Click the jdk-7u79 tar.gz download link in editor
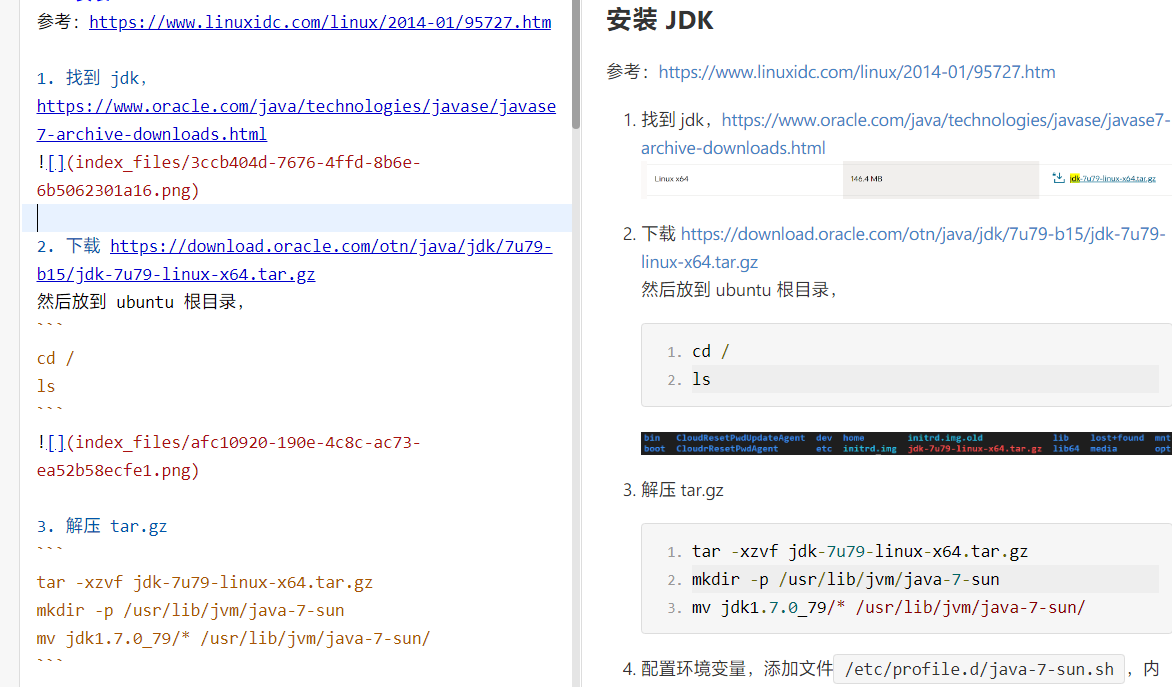 (x=294, y=260)
